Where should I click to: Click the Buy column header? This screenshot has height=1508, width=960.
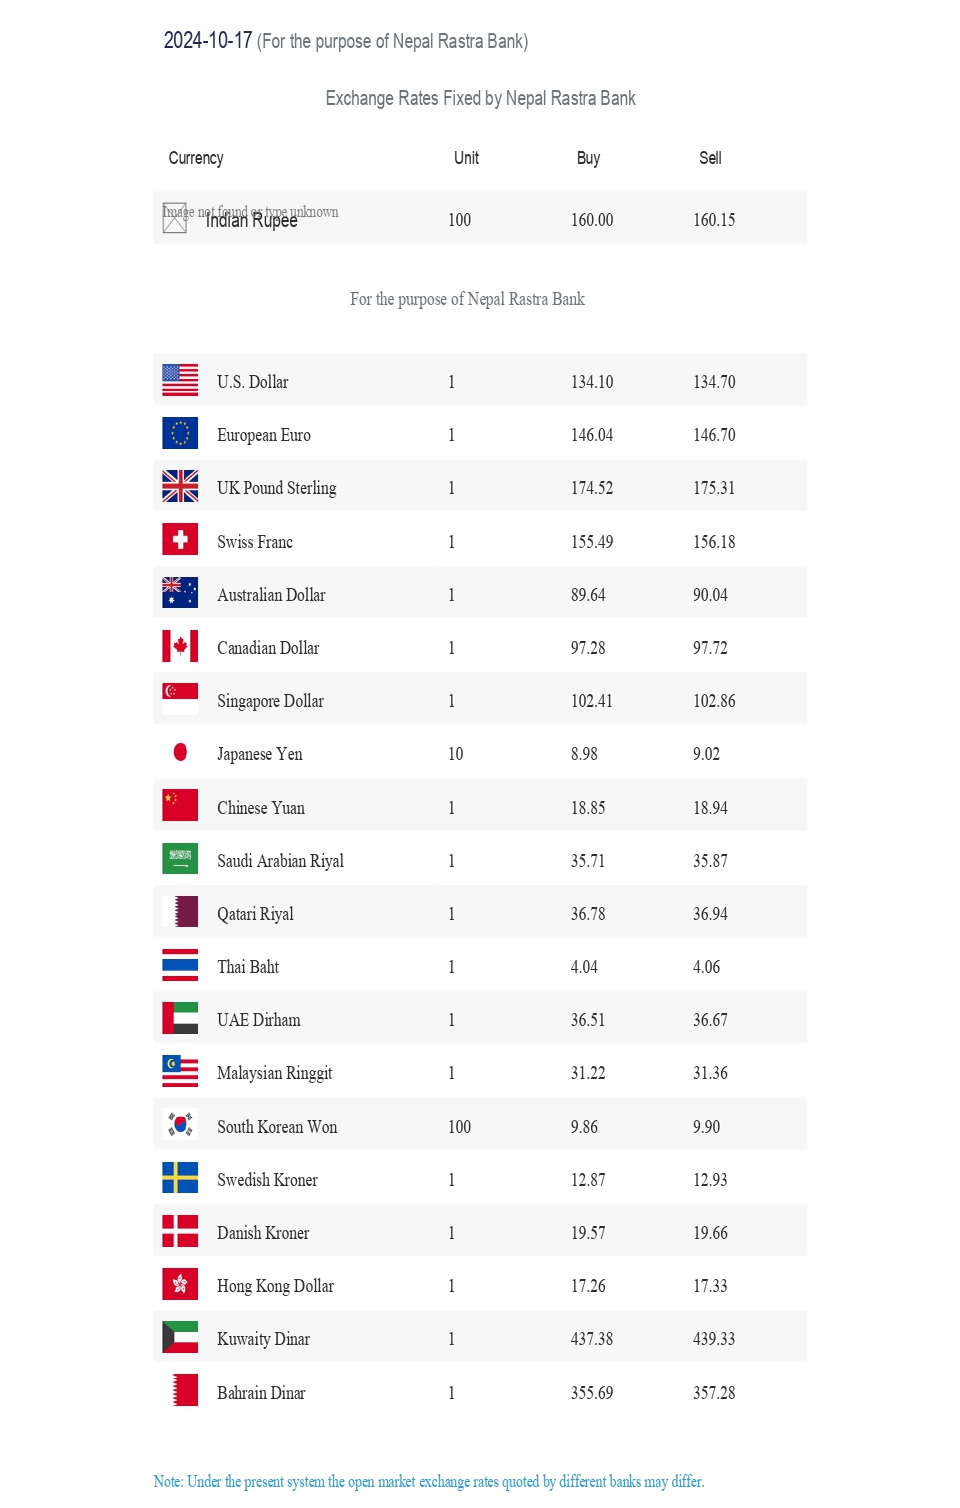coord(588,158)
